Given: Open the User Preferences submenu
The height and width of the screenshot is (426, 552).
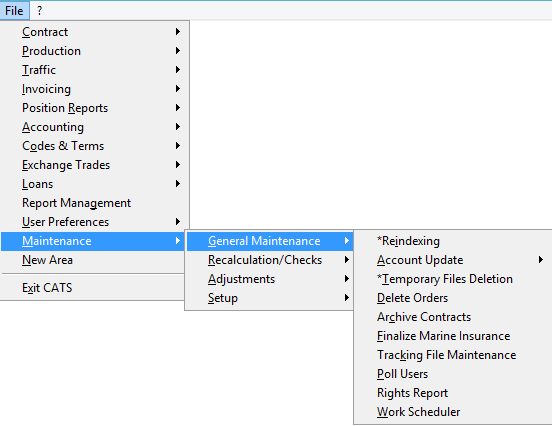Looking at the screenshot, I should pos(94,222).
